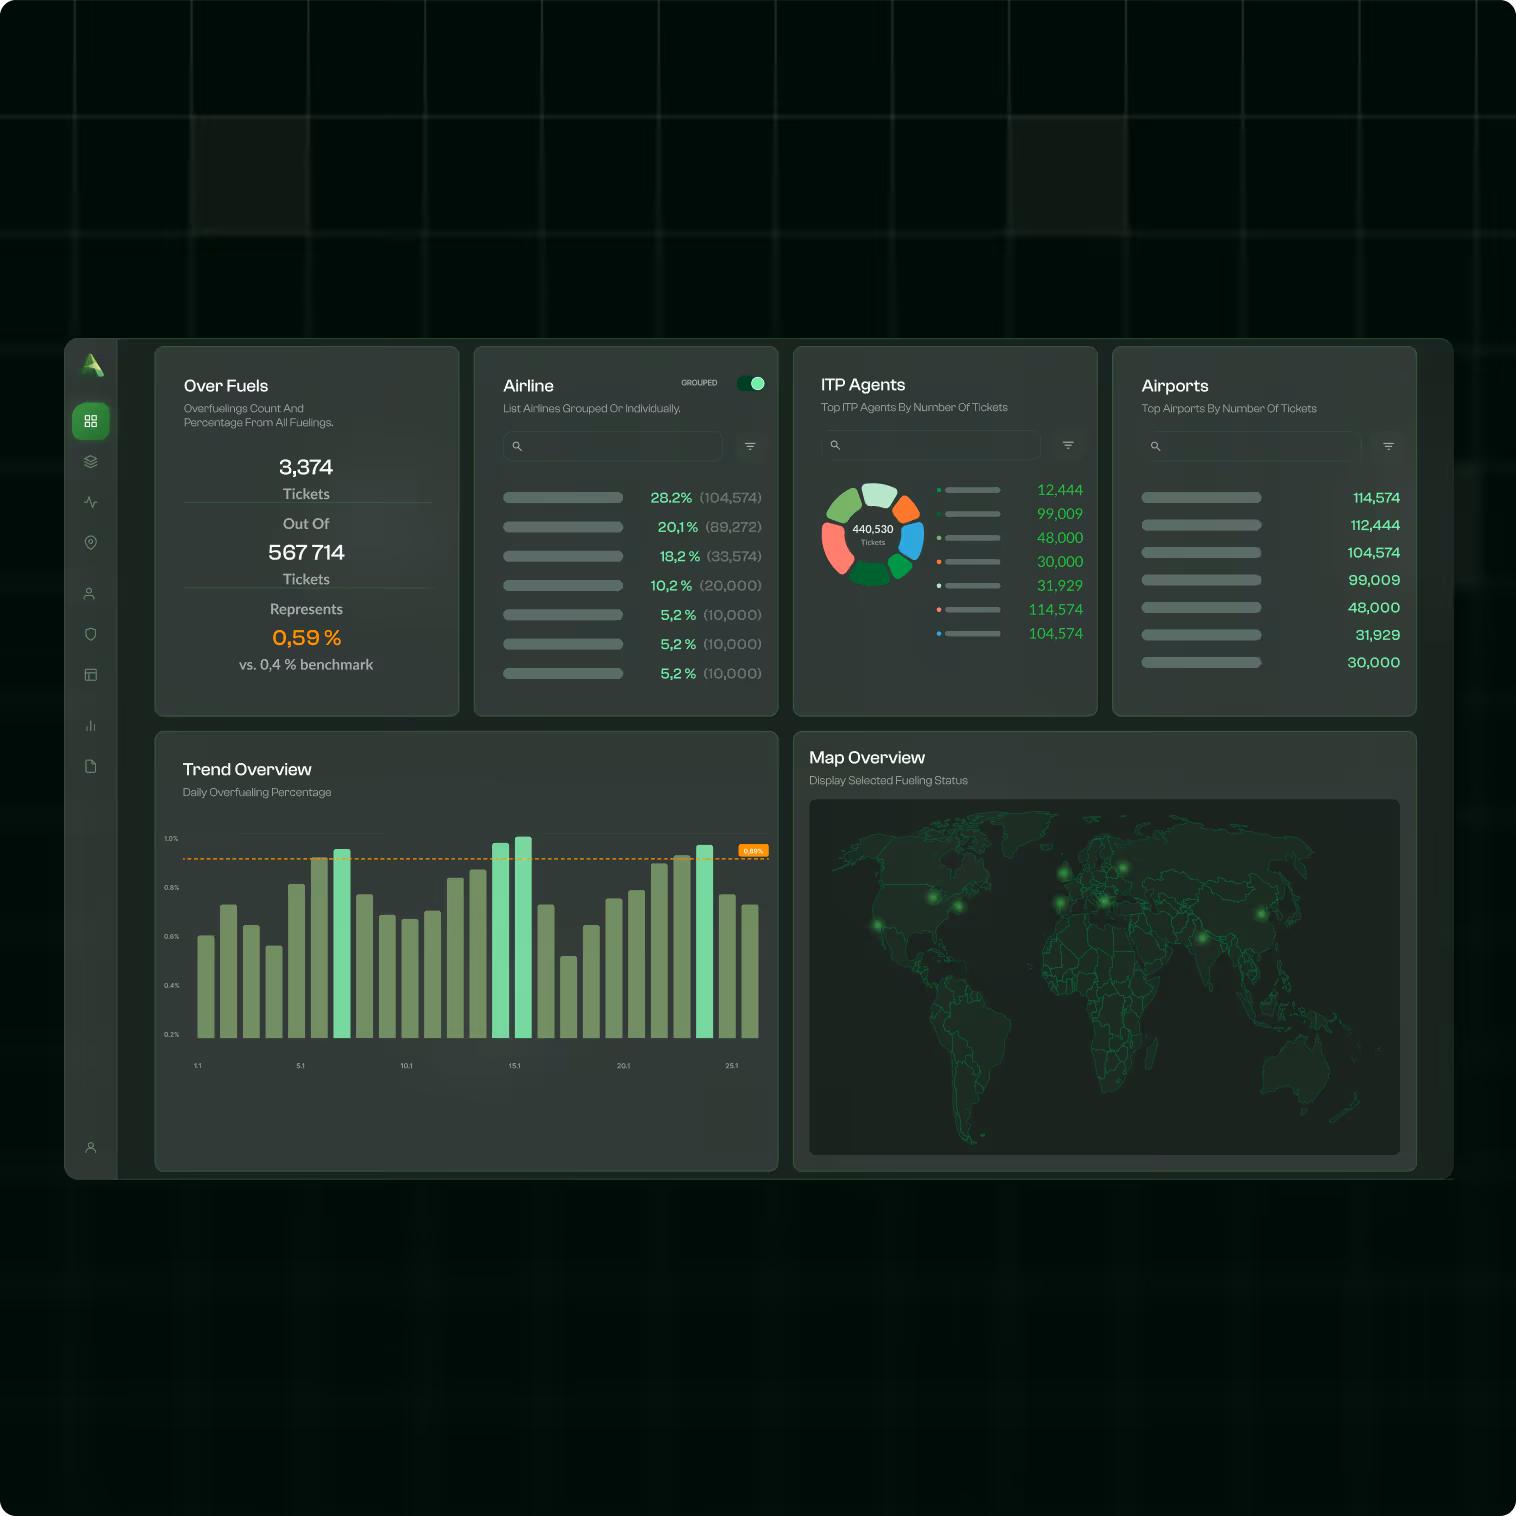
Task: Open the document file sidebar icon
Action: pos(91,766)
